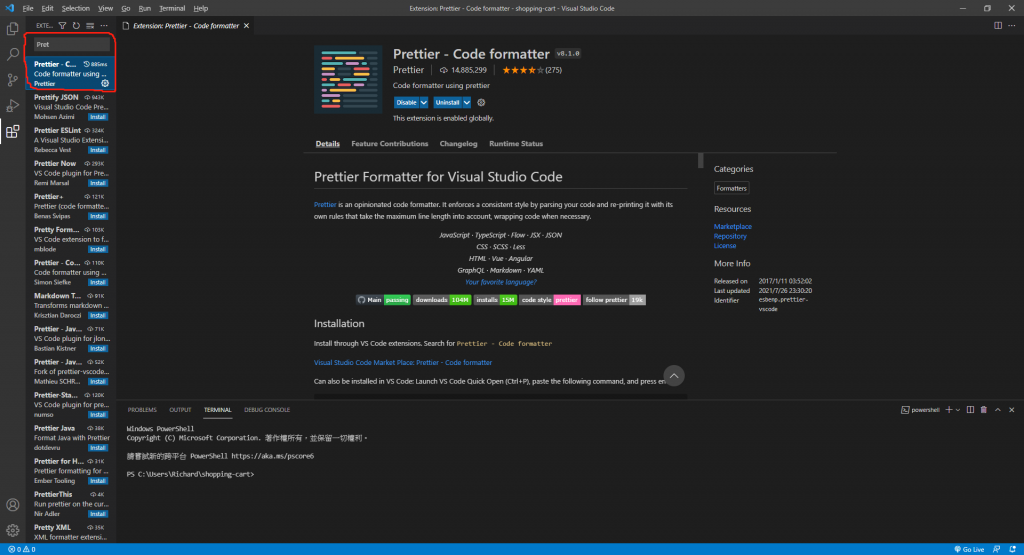Viewport: 1024px width, 555px height.
Task: Open Extensions views and more actions
Action: click(x=104, y=25)
